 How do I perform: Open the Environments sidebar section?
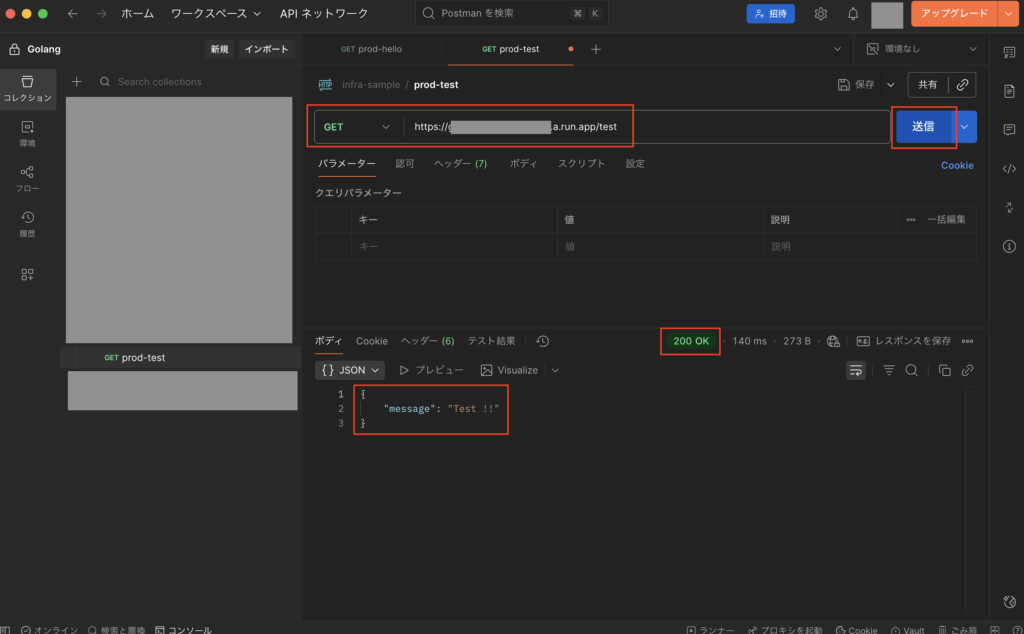27,133
